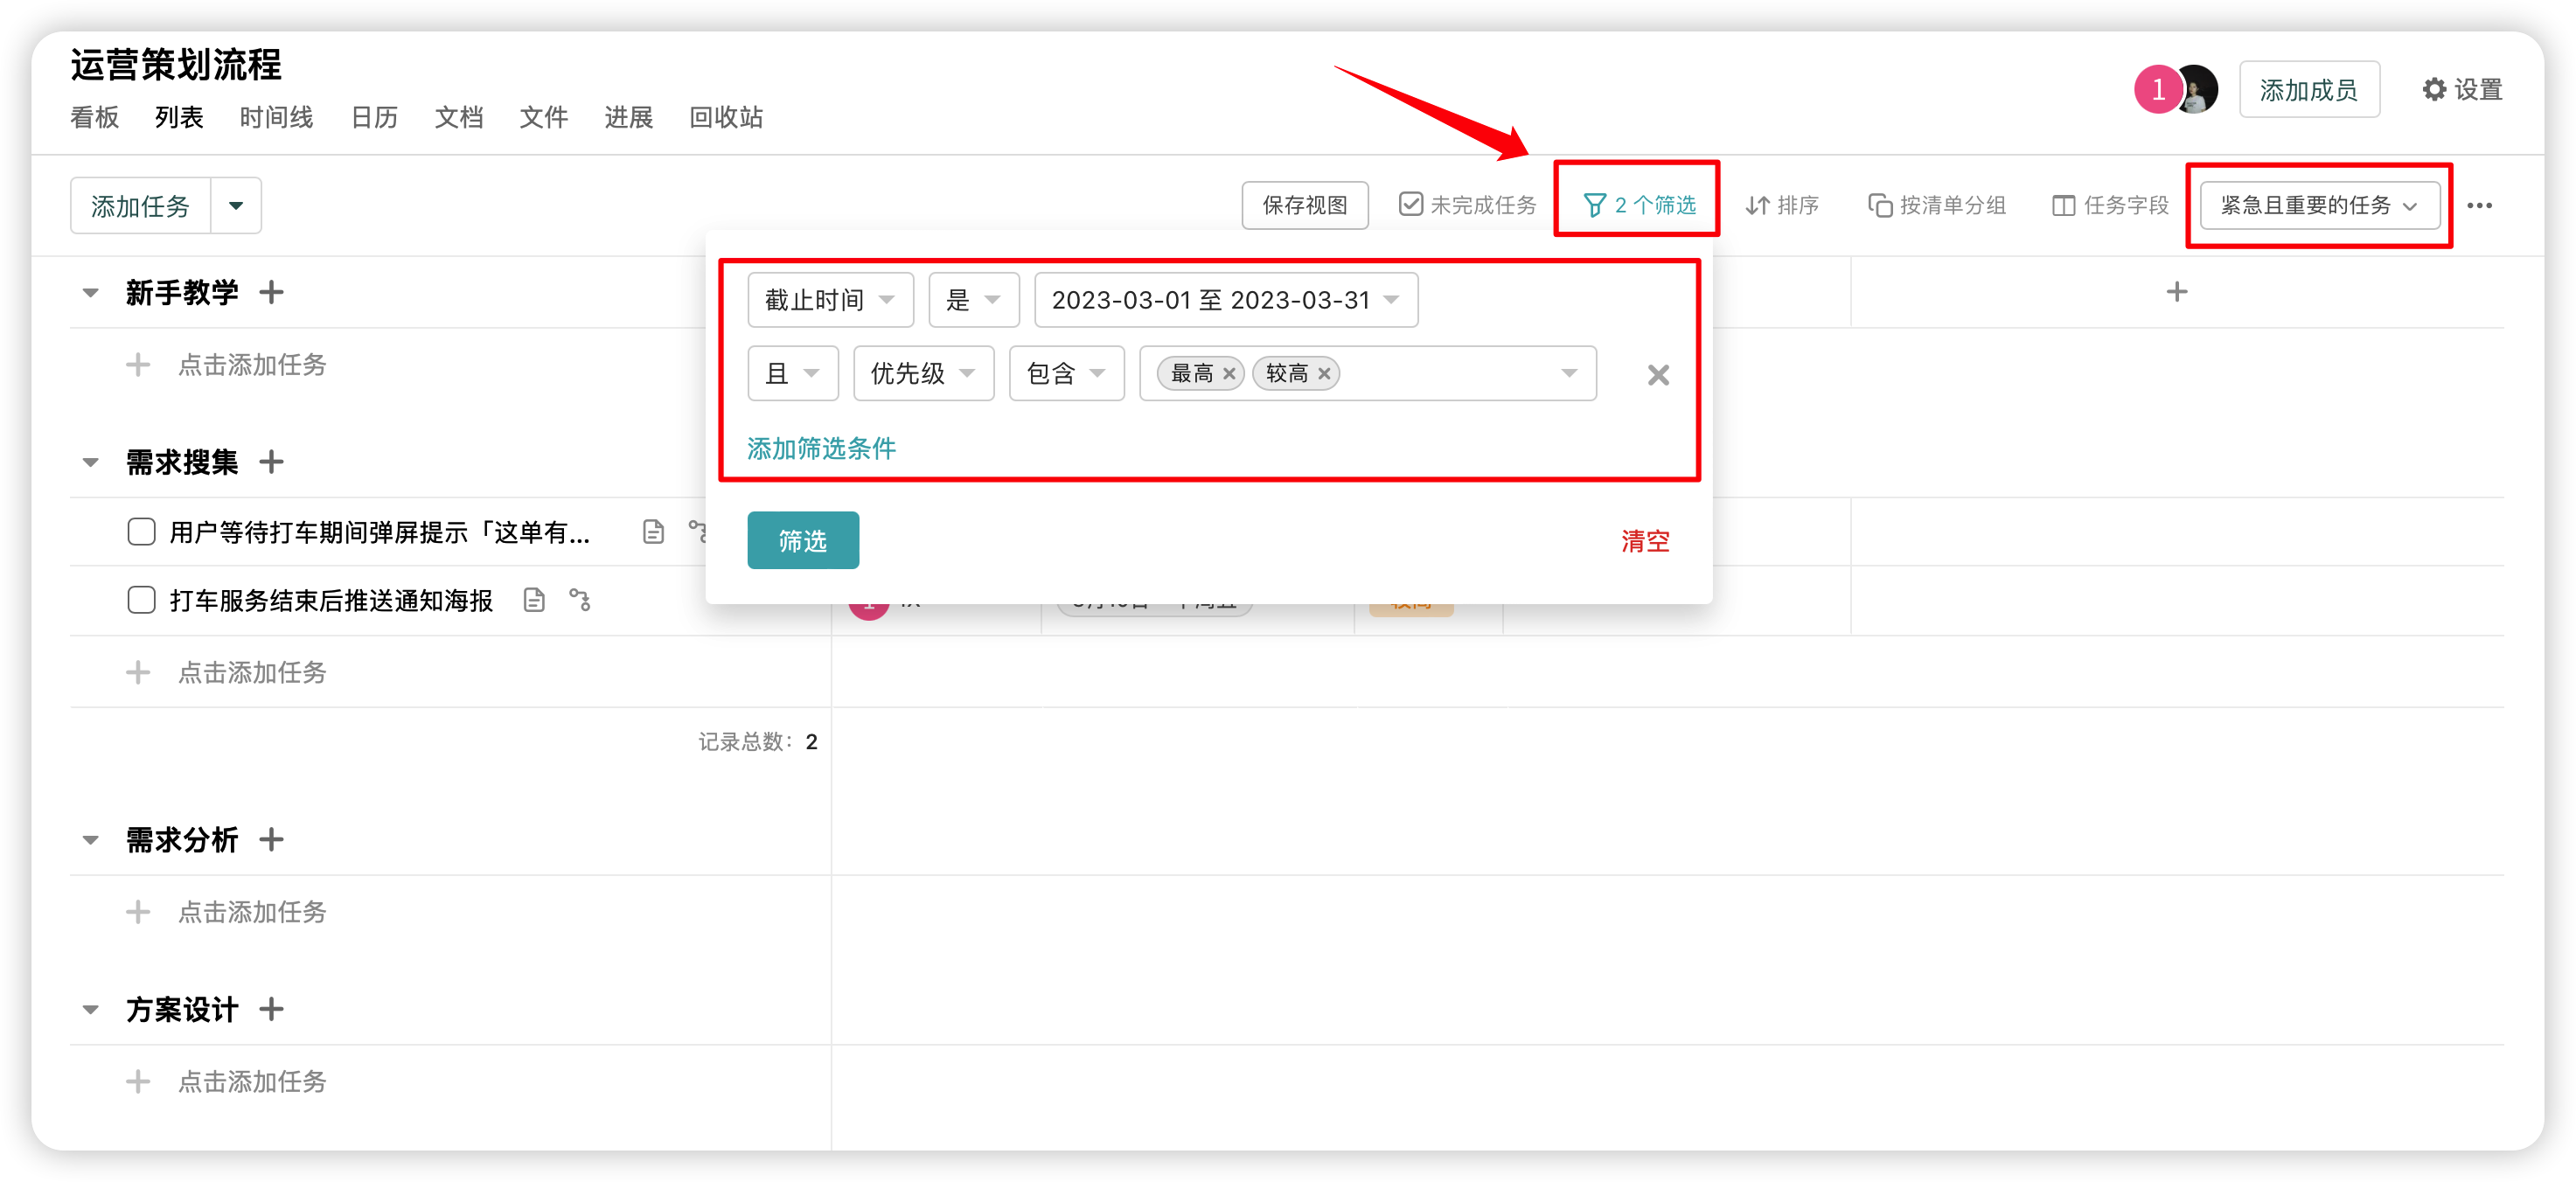Click the document icon on 打车服务结束后推送通知海报
Screen dimensions: 2576x1182
coord(534,600)
